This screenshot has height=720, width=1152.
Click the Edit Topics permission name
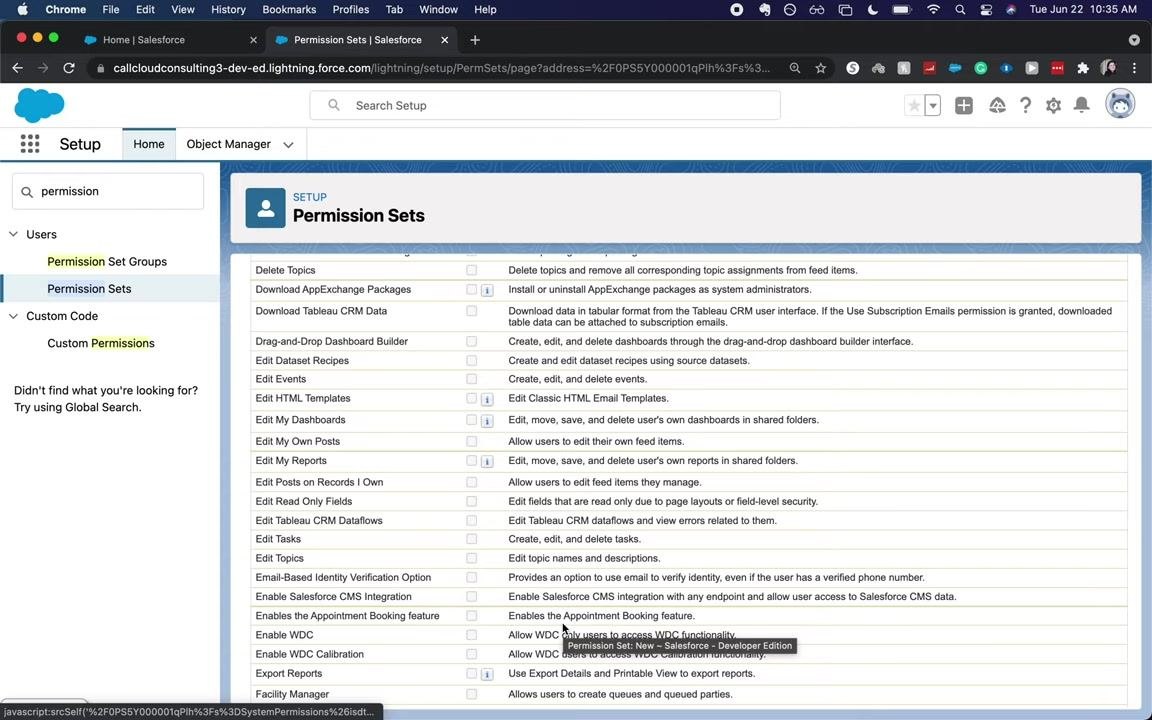click(279, 558)
